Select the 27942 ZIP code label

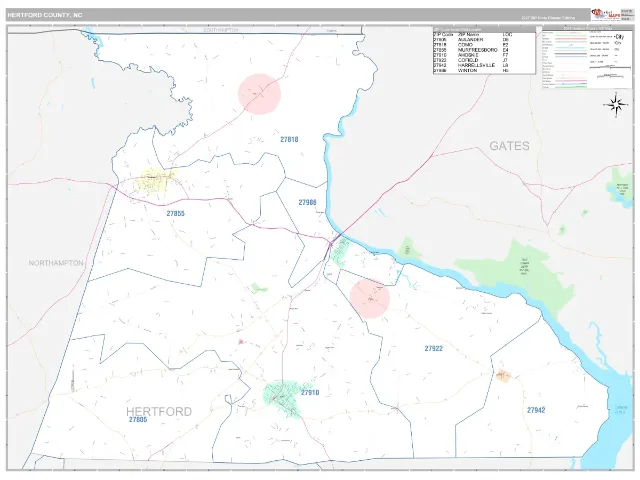(536, 410)
